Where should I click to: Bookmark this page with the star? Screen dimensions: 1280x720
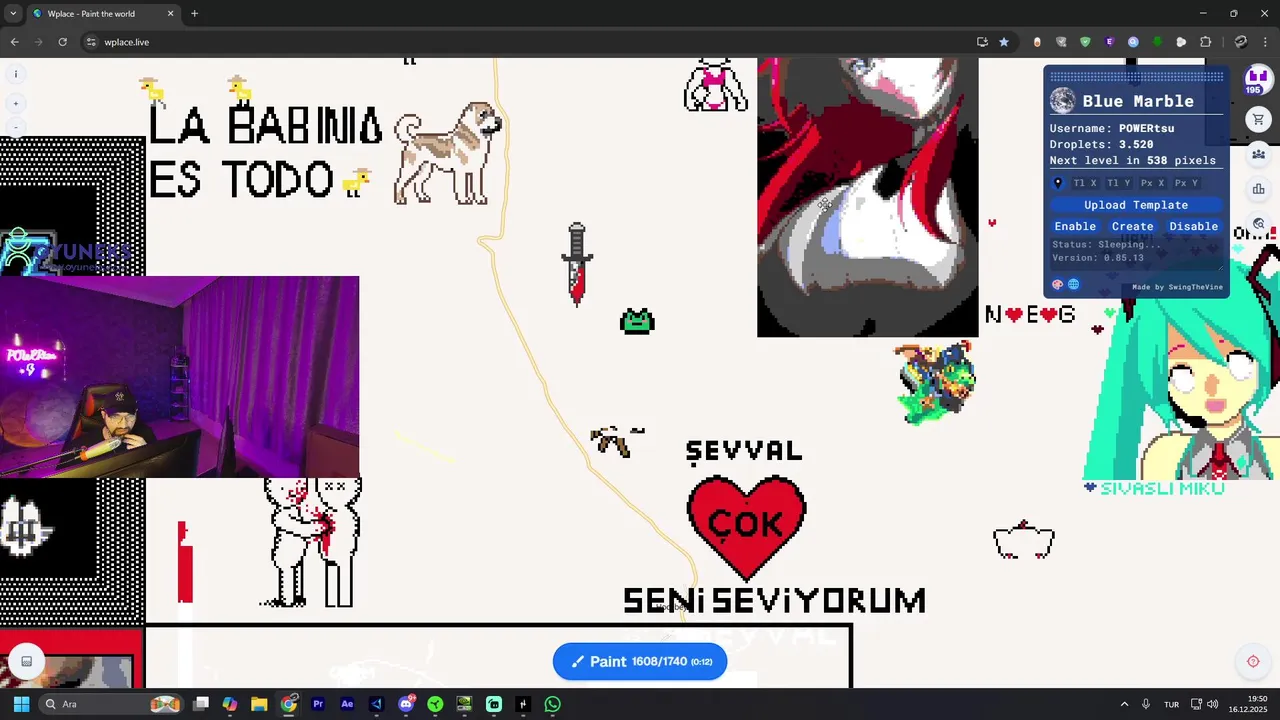(1003, 42)
